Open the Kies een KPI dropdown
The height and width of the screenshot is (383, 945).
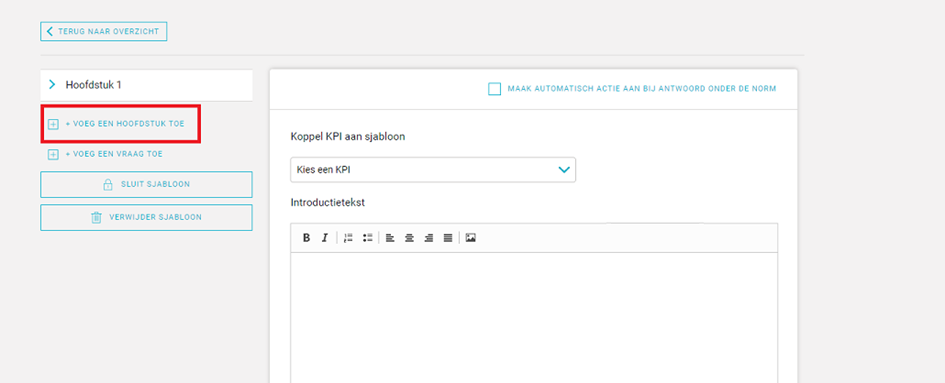[x=433, y=170]
